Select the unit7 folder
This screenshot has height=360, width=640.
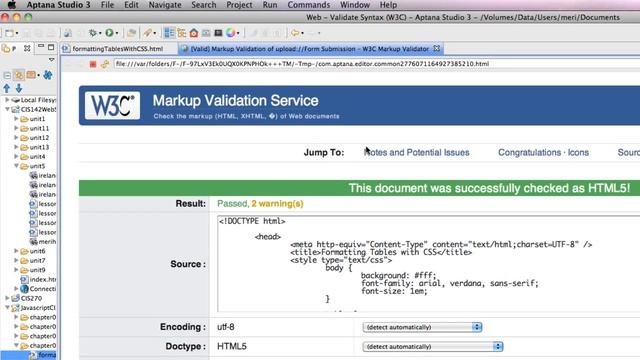pos(37,260)
